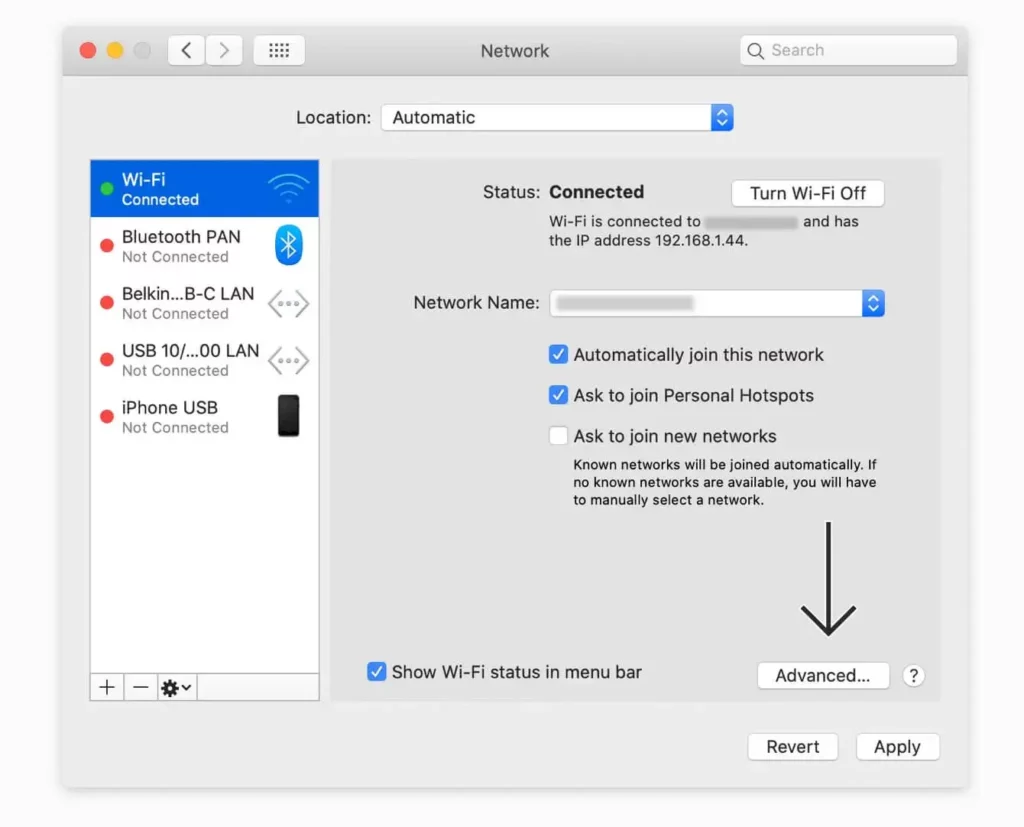Expand the Network Name dropdown
Image resolution: width=1024 pixels, height=827 pixels.
[x=717, y=303]
